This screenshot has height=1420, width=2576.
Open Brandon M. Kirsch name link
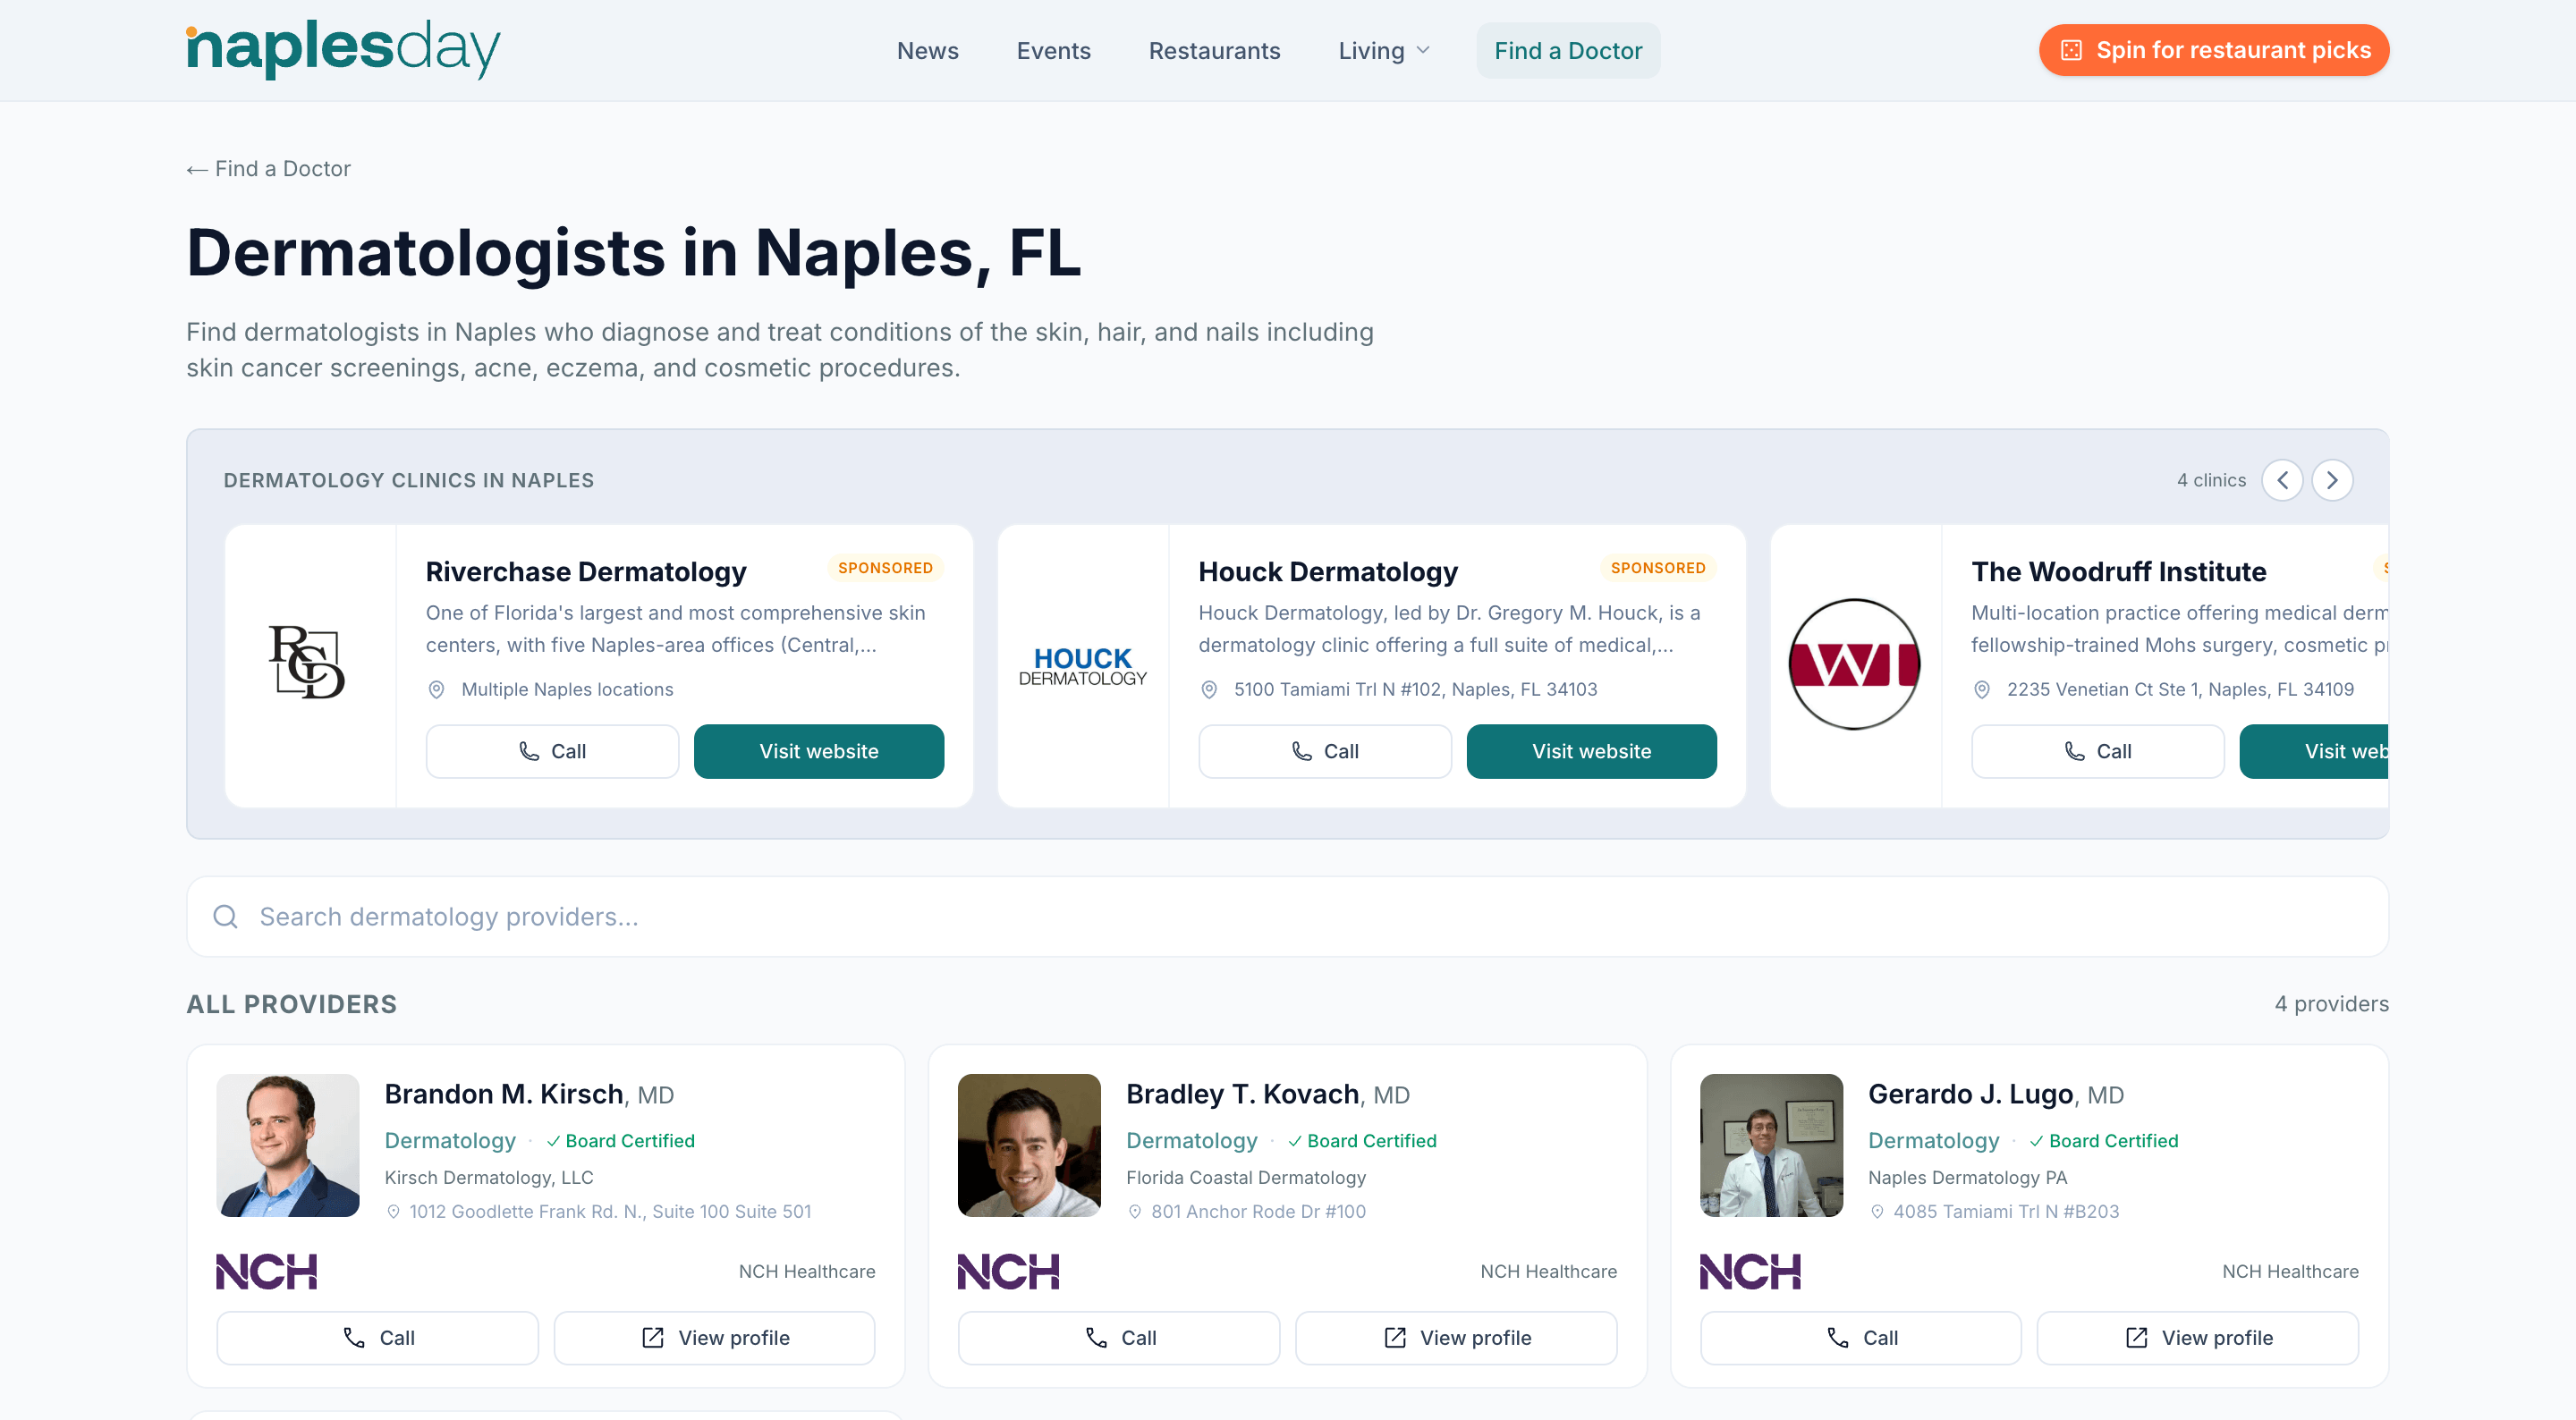[504, 1094]
